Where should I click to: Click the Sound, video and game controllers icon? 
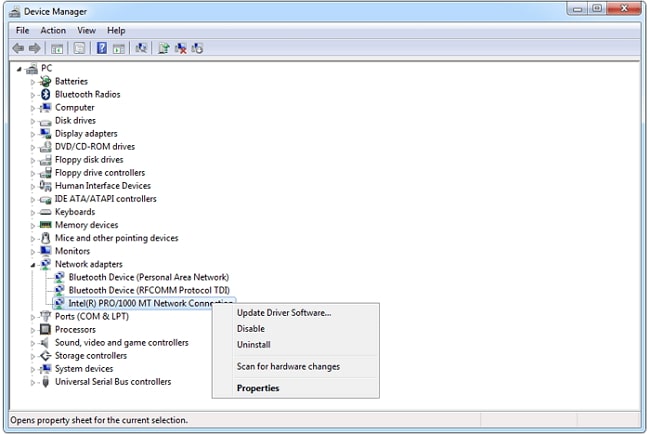coord(45,342)
